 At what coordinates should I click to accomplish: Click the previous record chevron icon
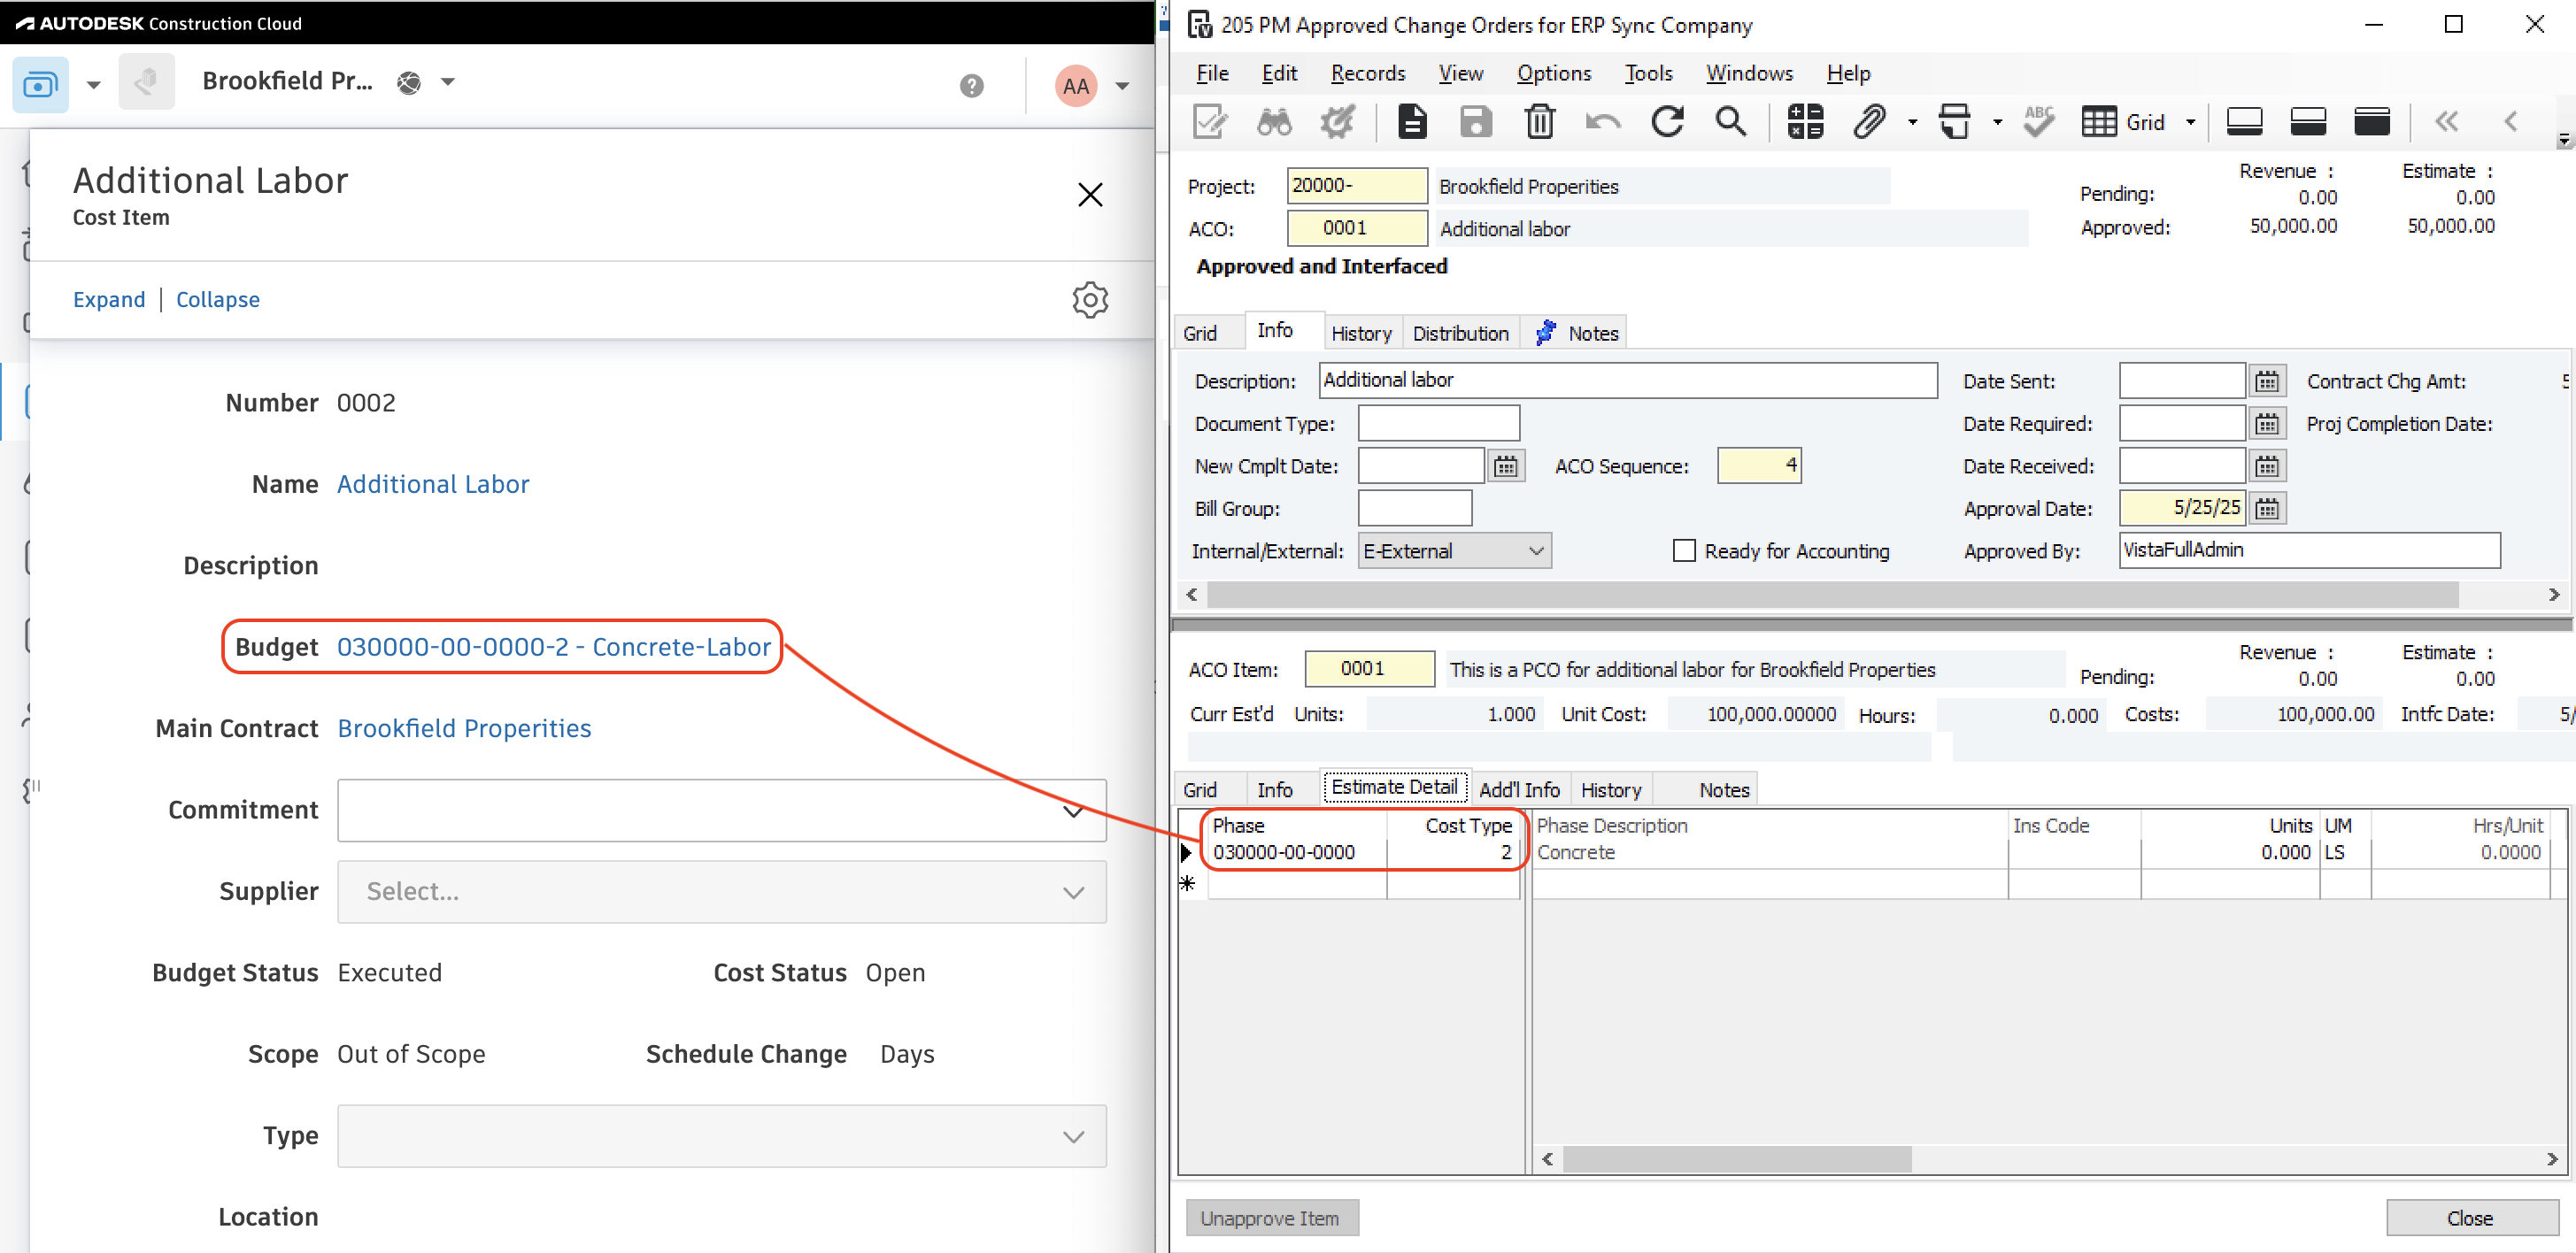click(x=2511, y=122)
